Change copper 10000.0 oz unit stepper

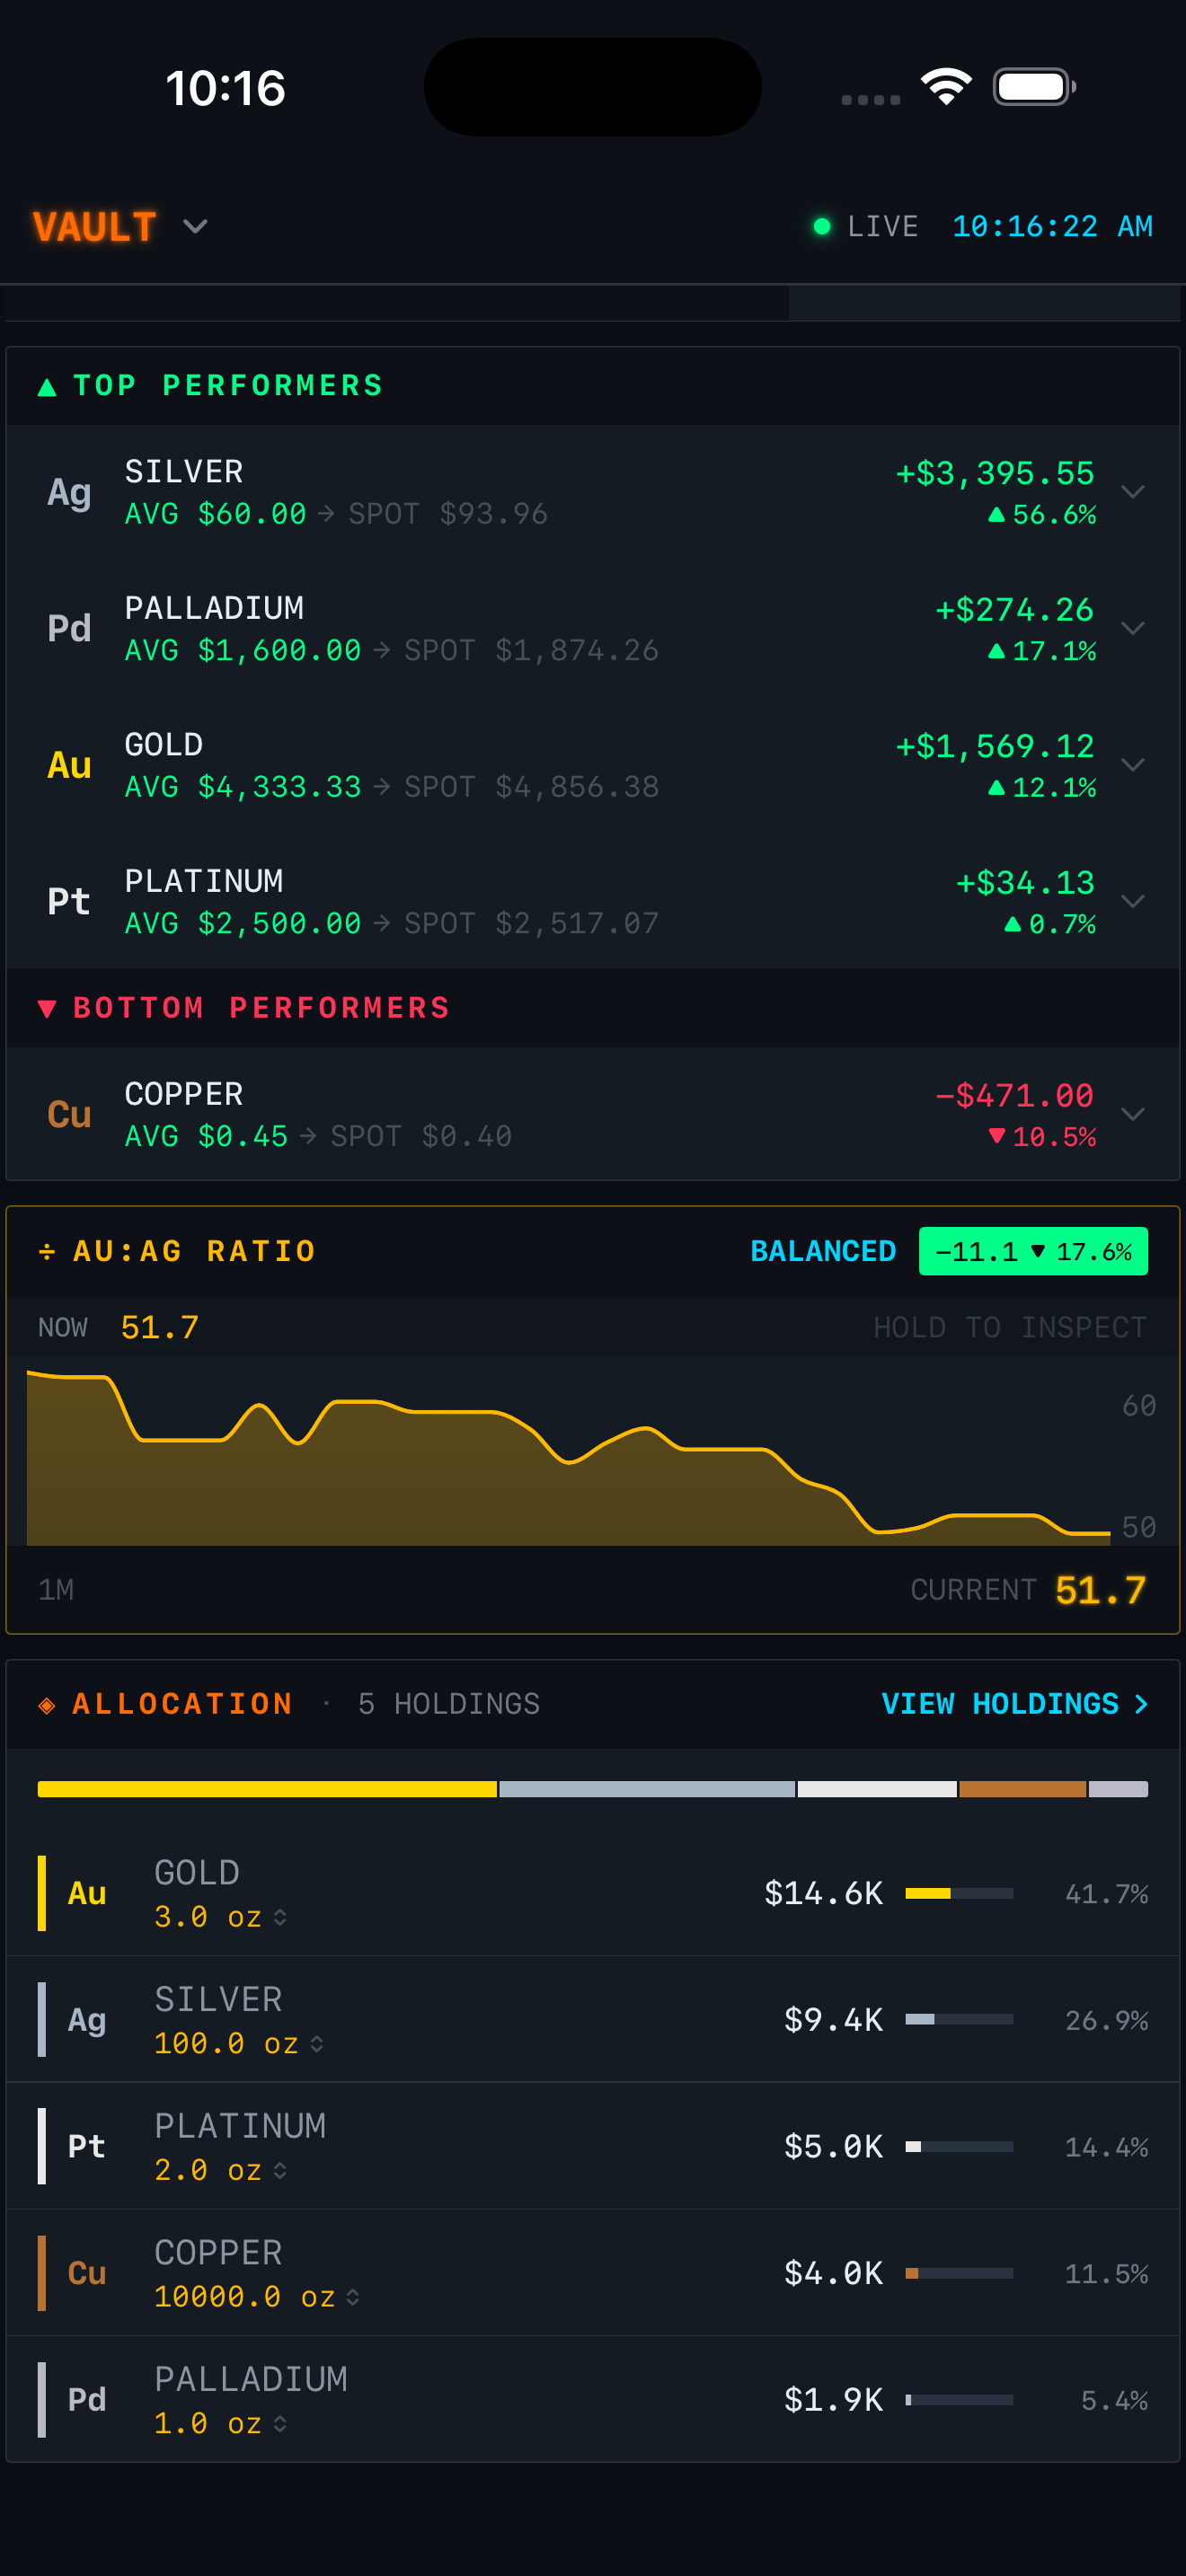[353, 2297]
